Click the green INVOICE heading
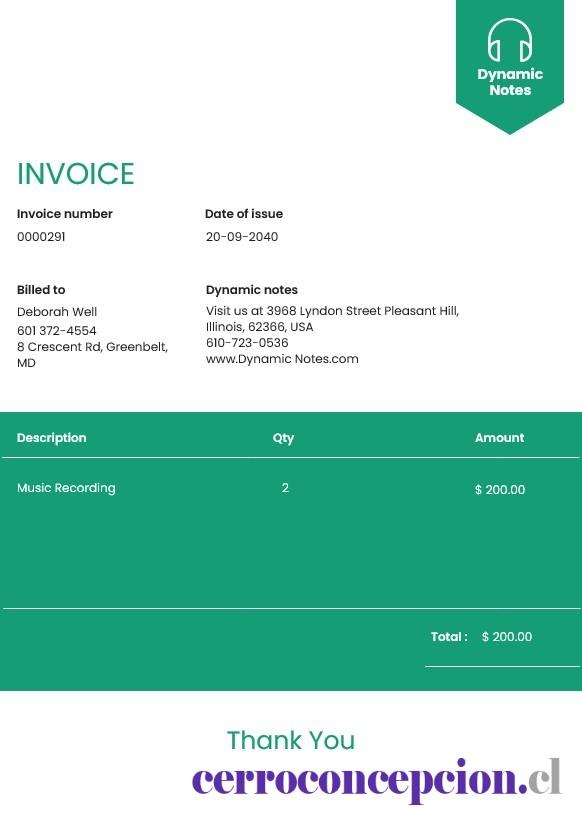This screenshot has height=828, width=582. point(76,174)
